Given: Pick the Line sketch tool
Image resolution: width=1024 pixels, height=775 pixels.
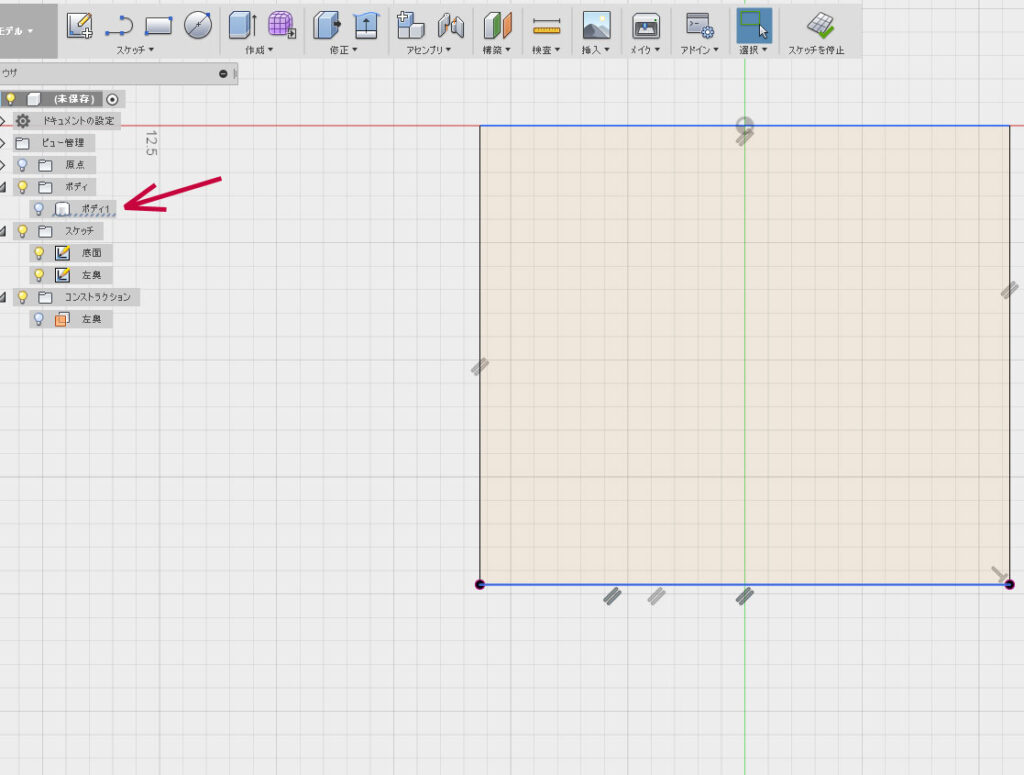Looking at the screenshot, I should coord(119,25).
